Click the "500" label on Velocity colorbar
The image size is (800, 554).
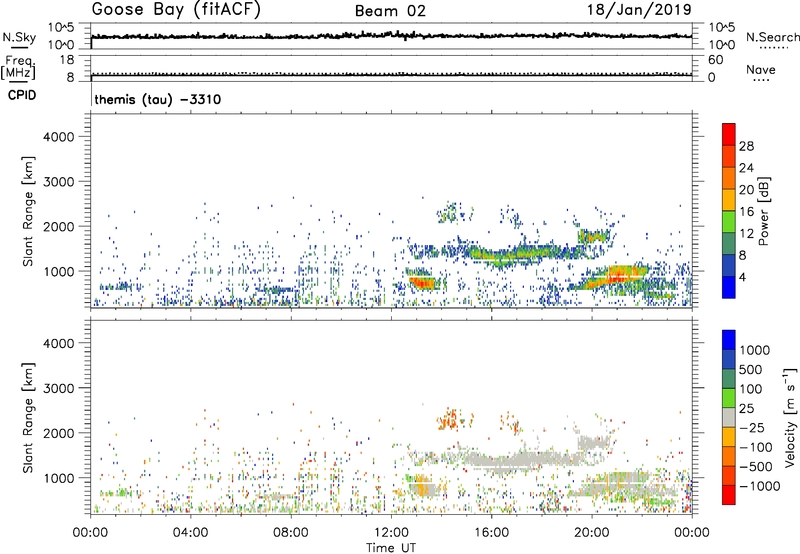pyautogui.click(x=750, y=370)
